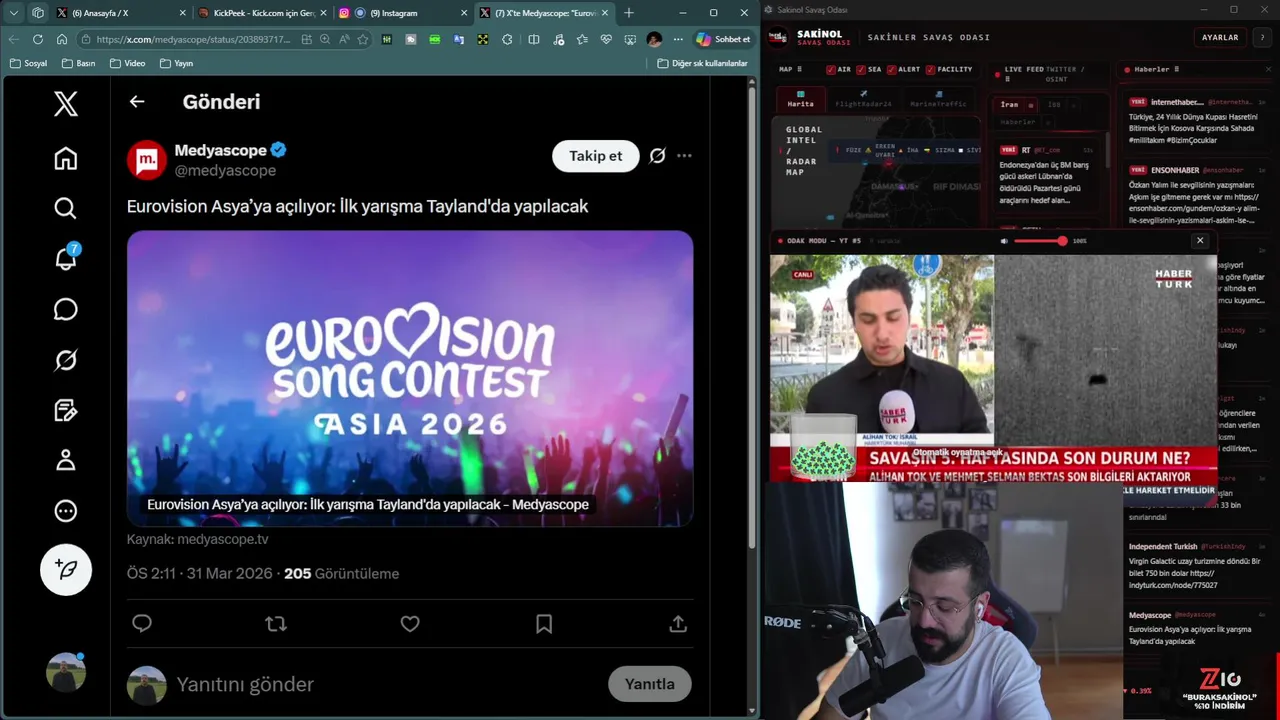Viewport: 1280px width, 720px height.
Task: Open help question mark button in Sakinol
Action: (x=1262, y=37)
